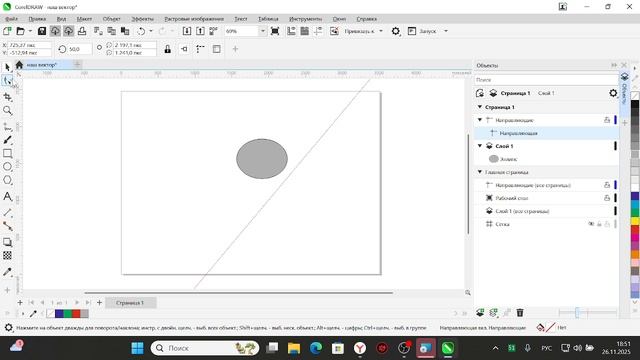Click the Export icon in toolbar
This screenshot has height=360, width=640.
tap(200, 31)
